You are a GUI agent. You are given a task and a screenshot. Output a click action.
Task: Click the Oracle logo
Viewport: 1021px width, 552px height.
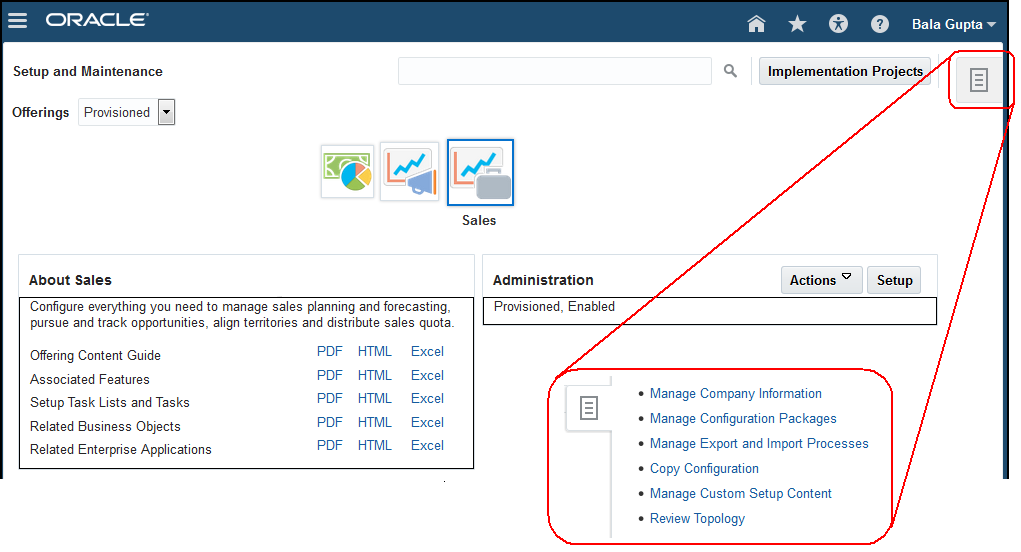[96, 20]
